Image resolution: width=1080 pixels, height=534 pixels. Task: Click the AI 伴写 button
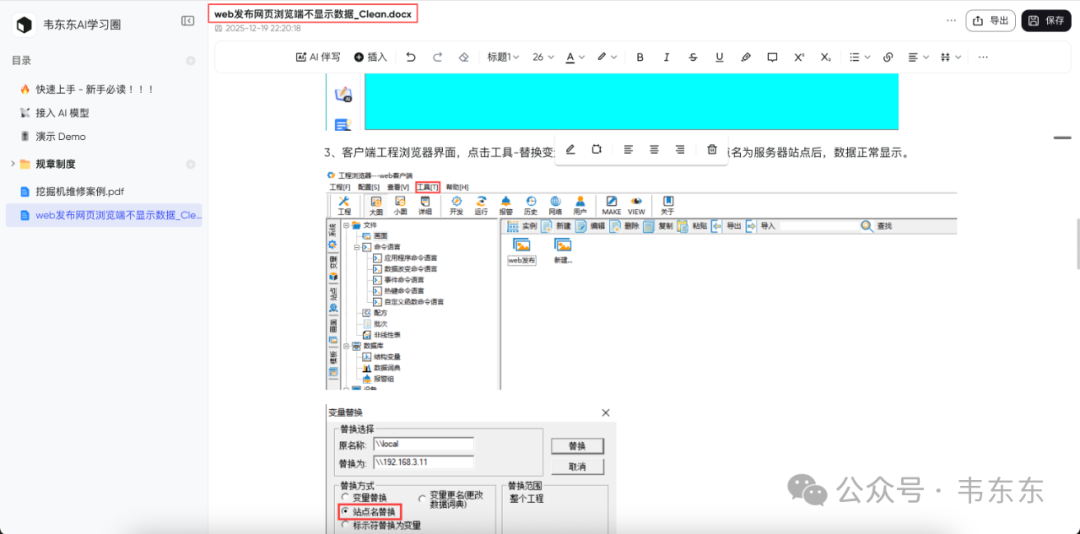pyautogui.click(x=318, y=57)
